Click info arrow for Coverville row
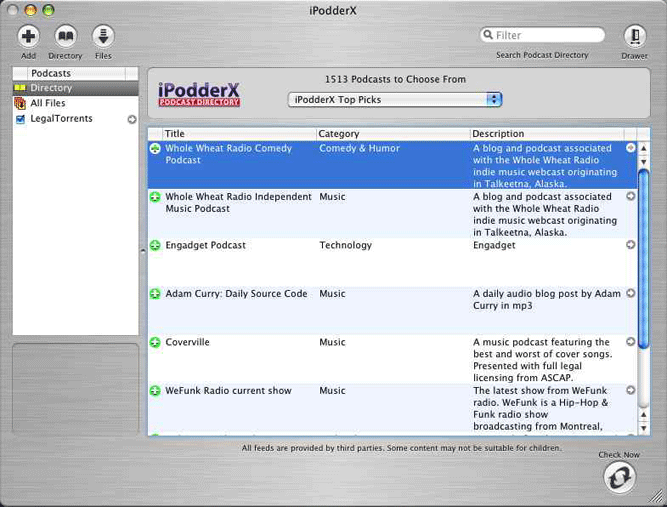The width and height of the screenshot is (667, 507). [x=631, y=342]
